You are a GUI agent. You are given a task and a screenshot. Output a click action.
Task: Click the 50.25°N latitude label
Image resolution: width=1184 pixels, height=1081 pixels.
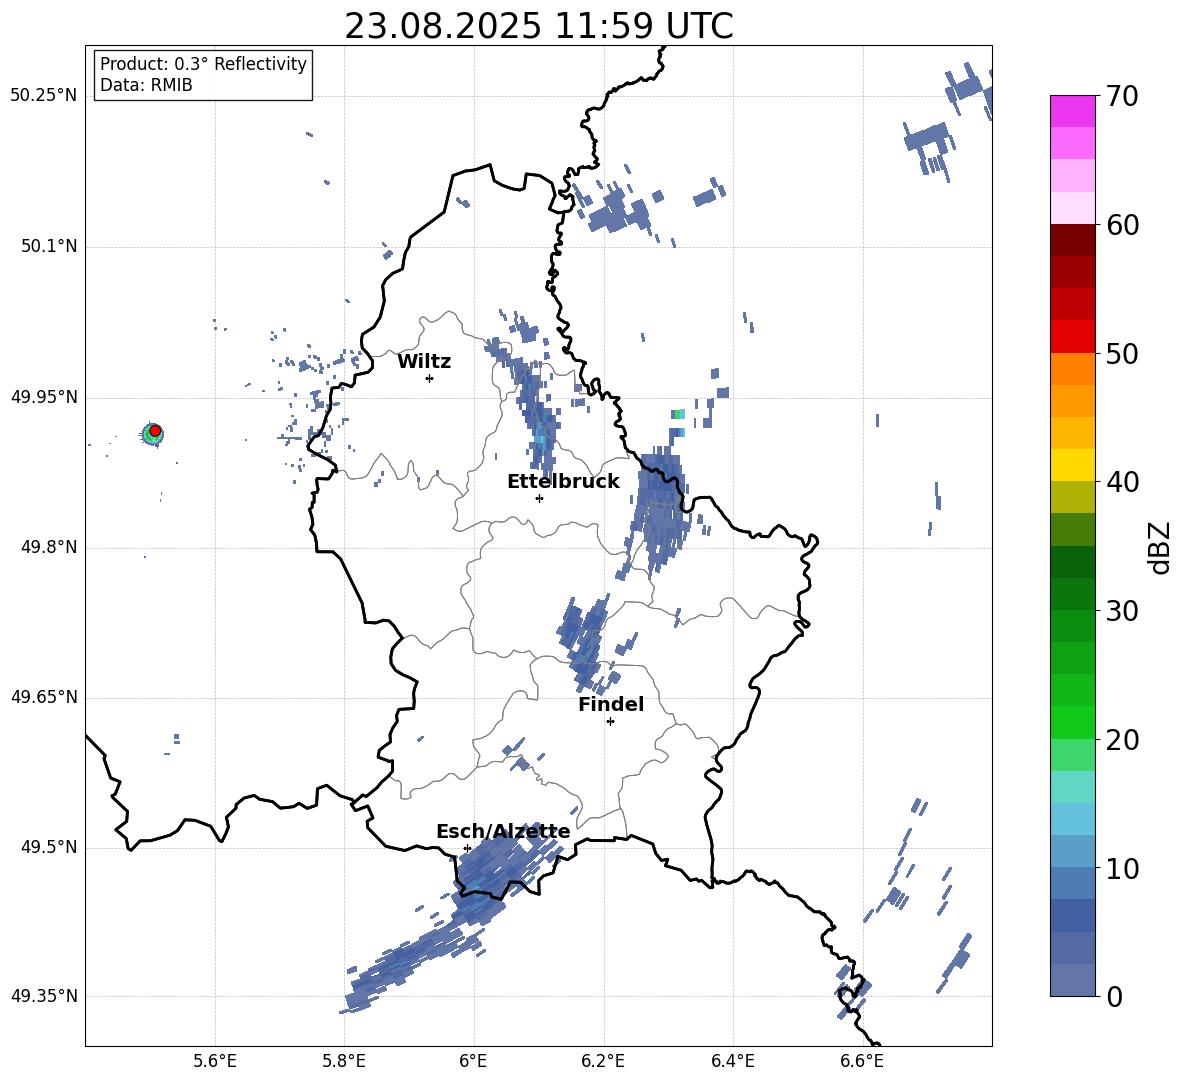[44, 96]
